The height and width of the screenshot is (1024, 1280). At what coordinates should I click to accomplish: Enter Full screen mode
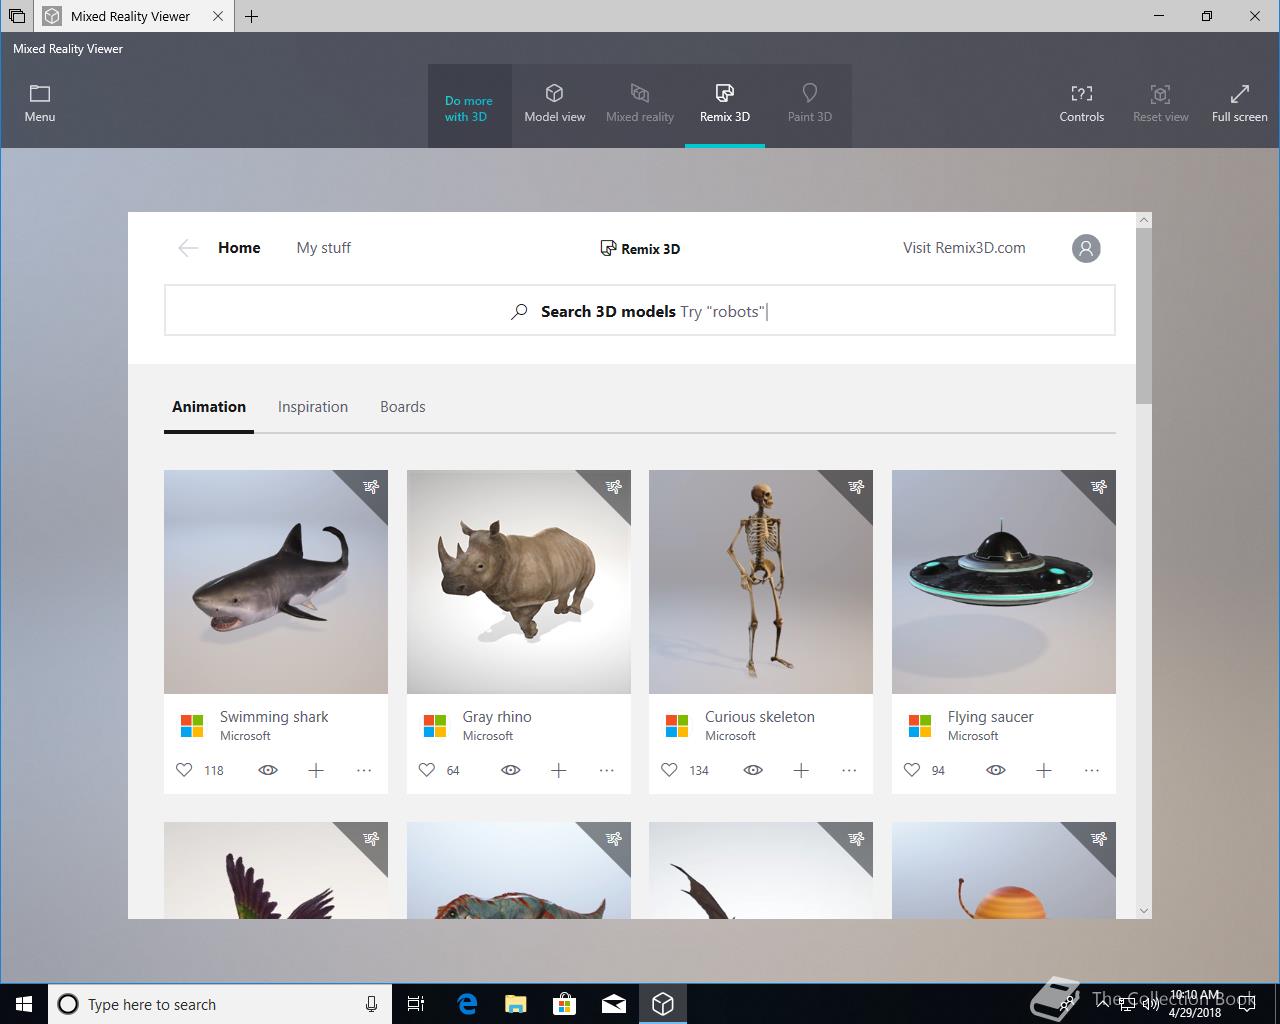(x=1240, y=104)
